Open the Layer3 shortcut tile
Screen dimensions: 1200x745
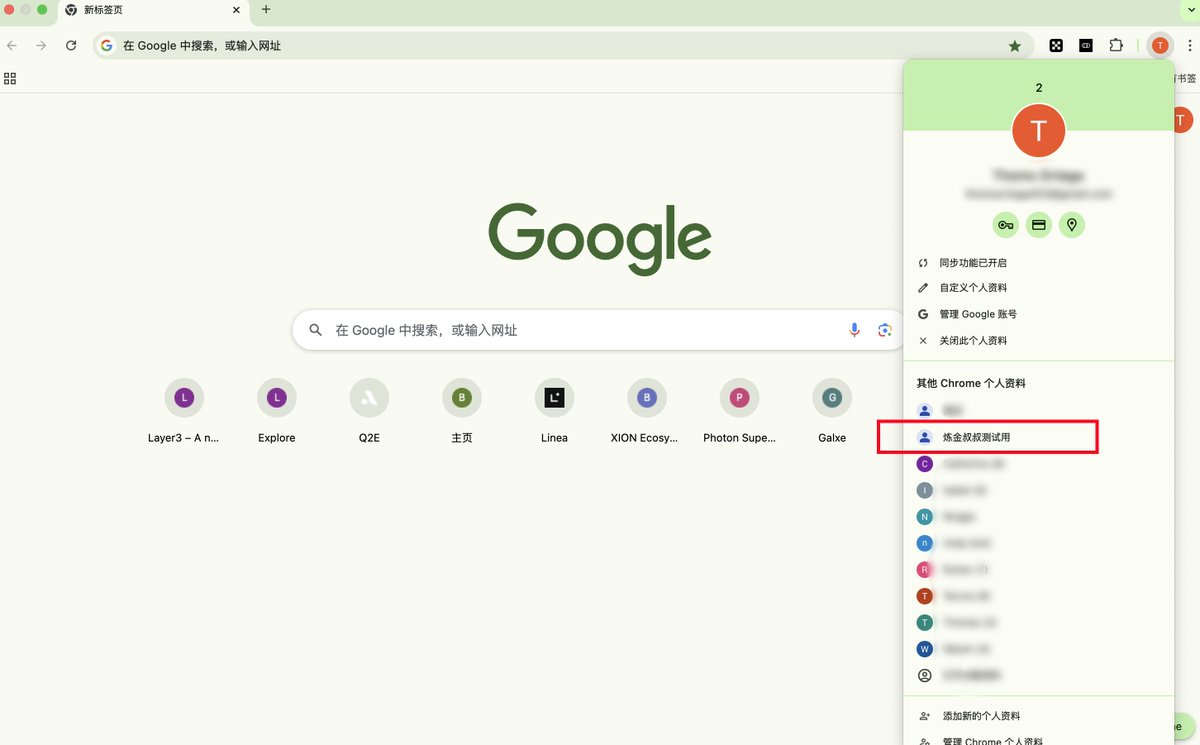[x=184, y=410]
